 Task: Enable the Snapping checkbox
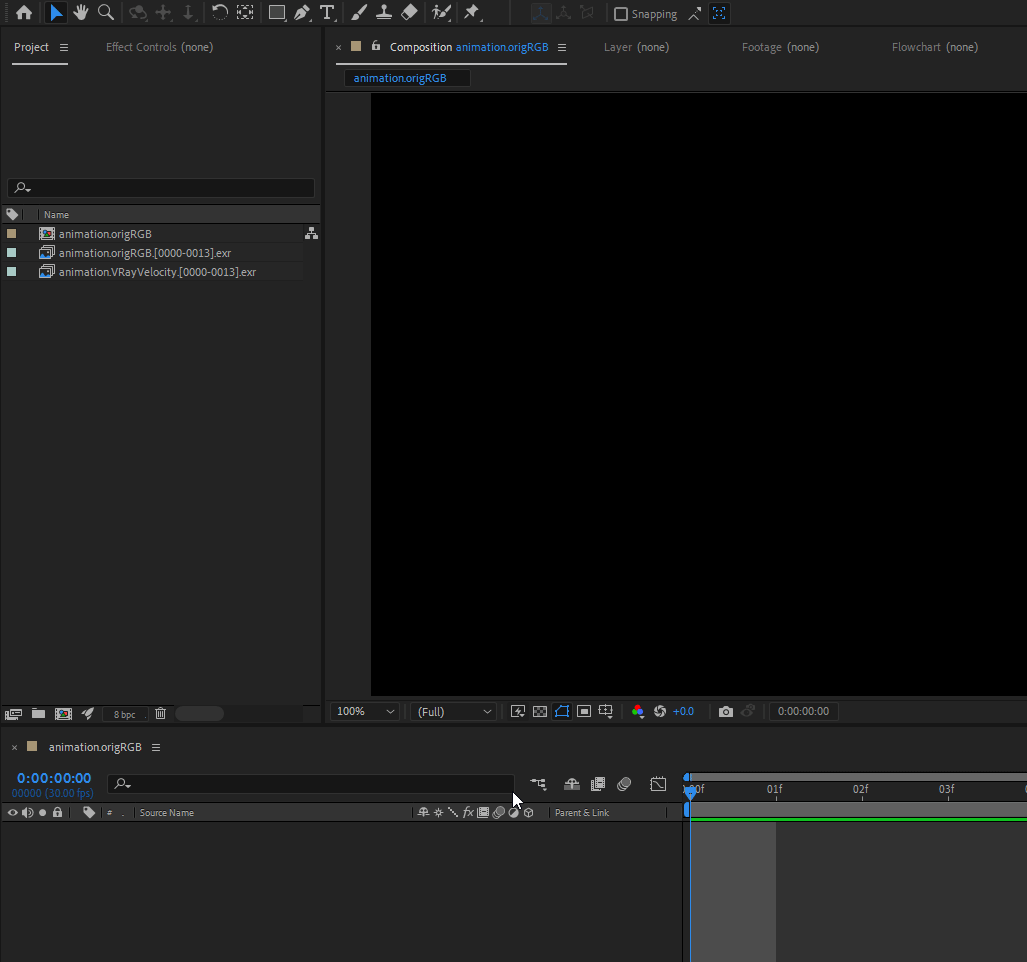pos(621,14)
